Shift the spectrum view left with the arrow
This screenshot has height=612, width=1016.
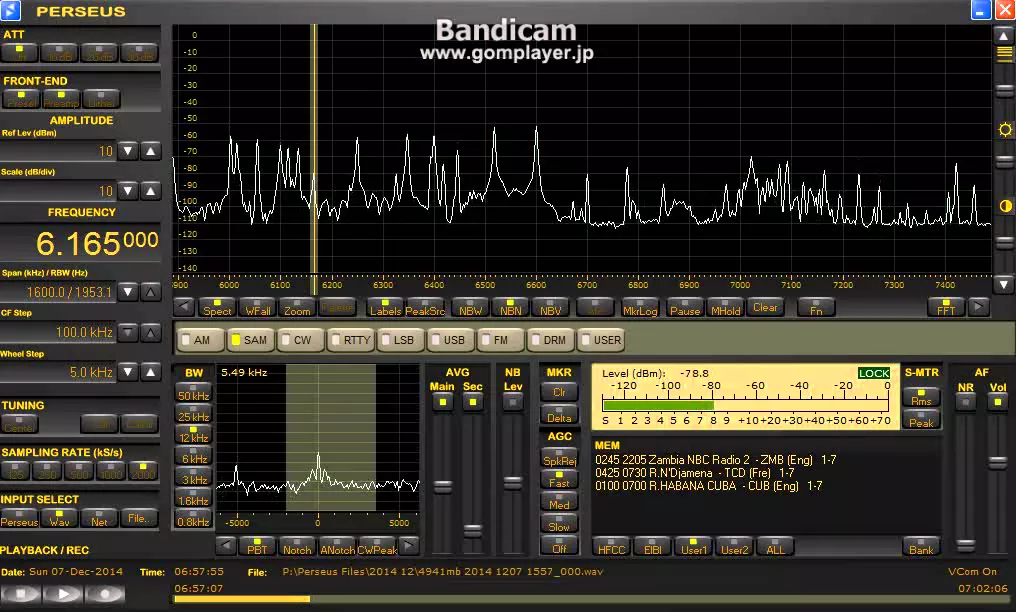184,307
